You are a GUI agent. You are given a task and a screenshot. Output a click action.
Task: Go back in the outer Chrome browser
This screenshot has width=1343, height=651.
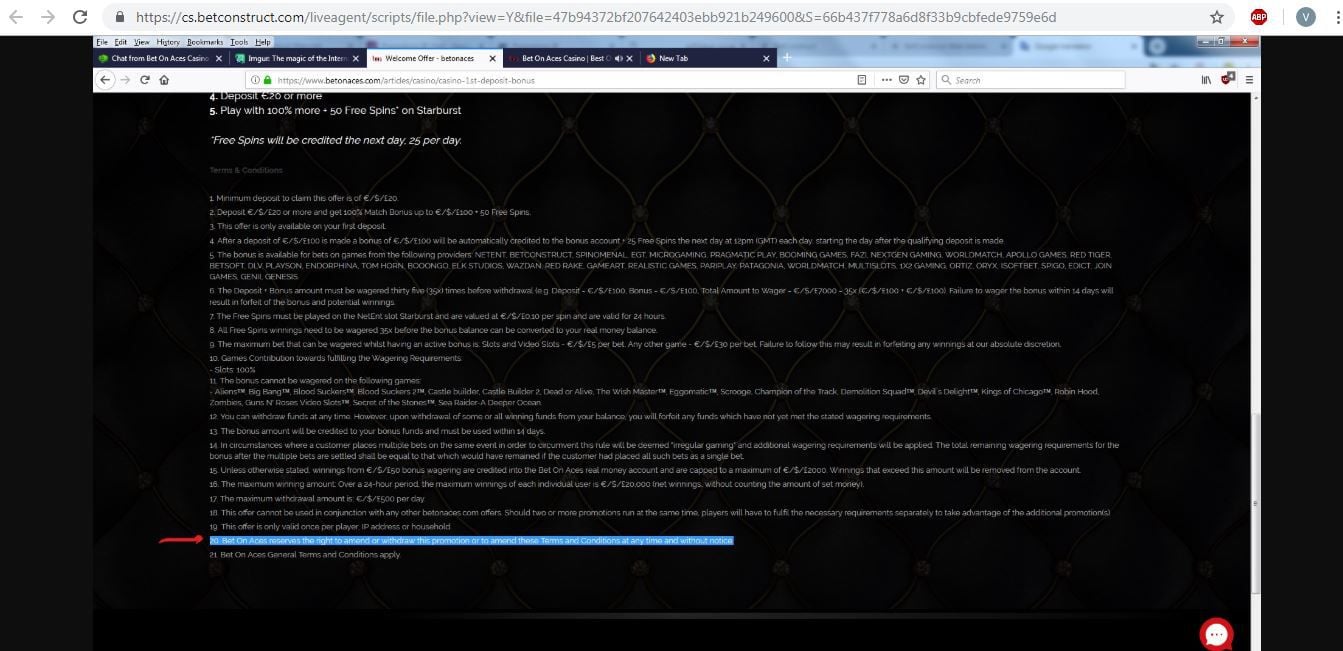tap(16, 17)
